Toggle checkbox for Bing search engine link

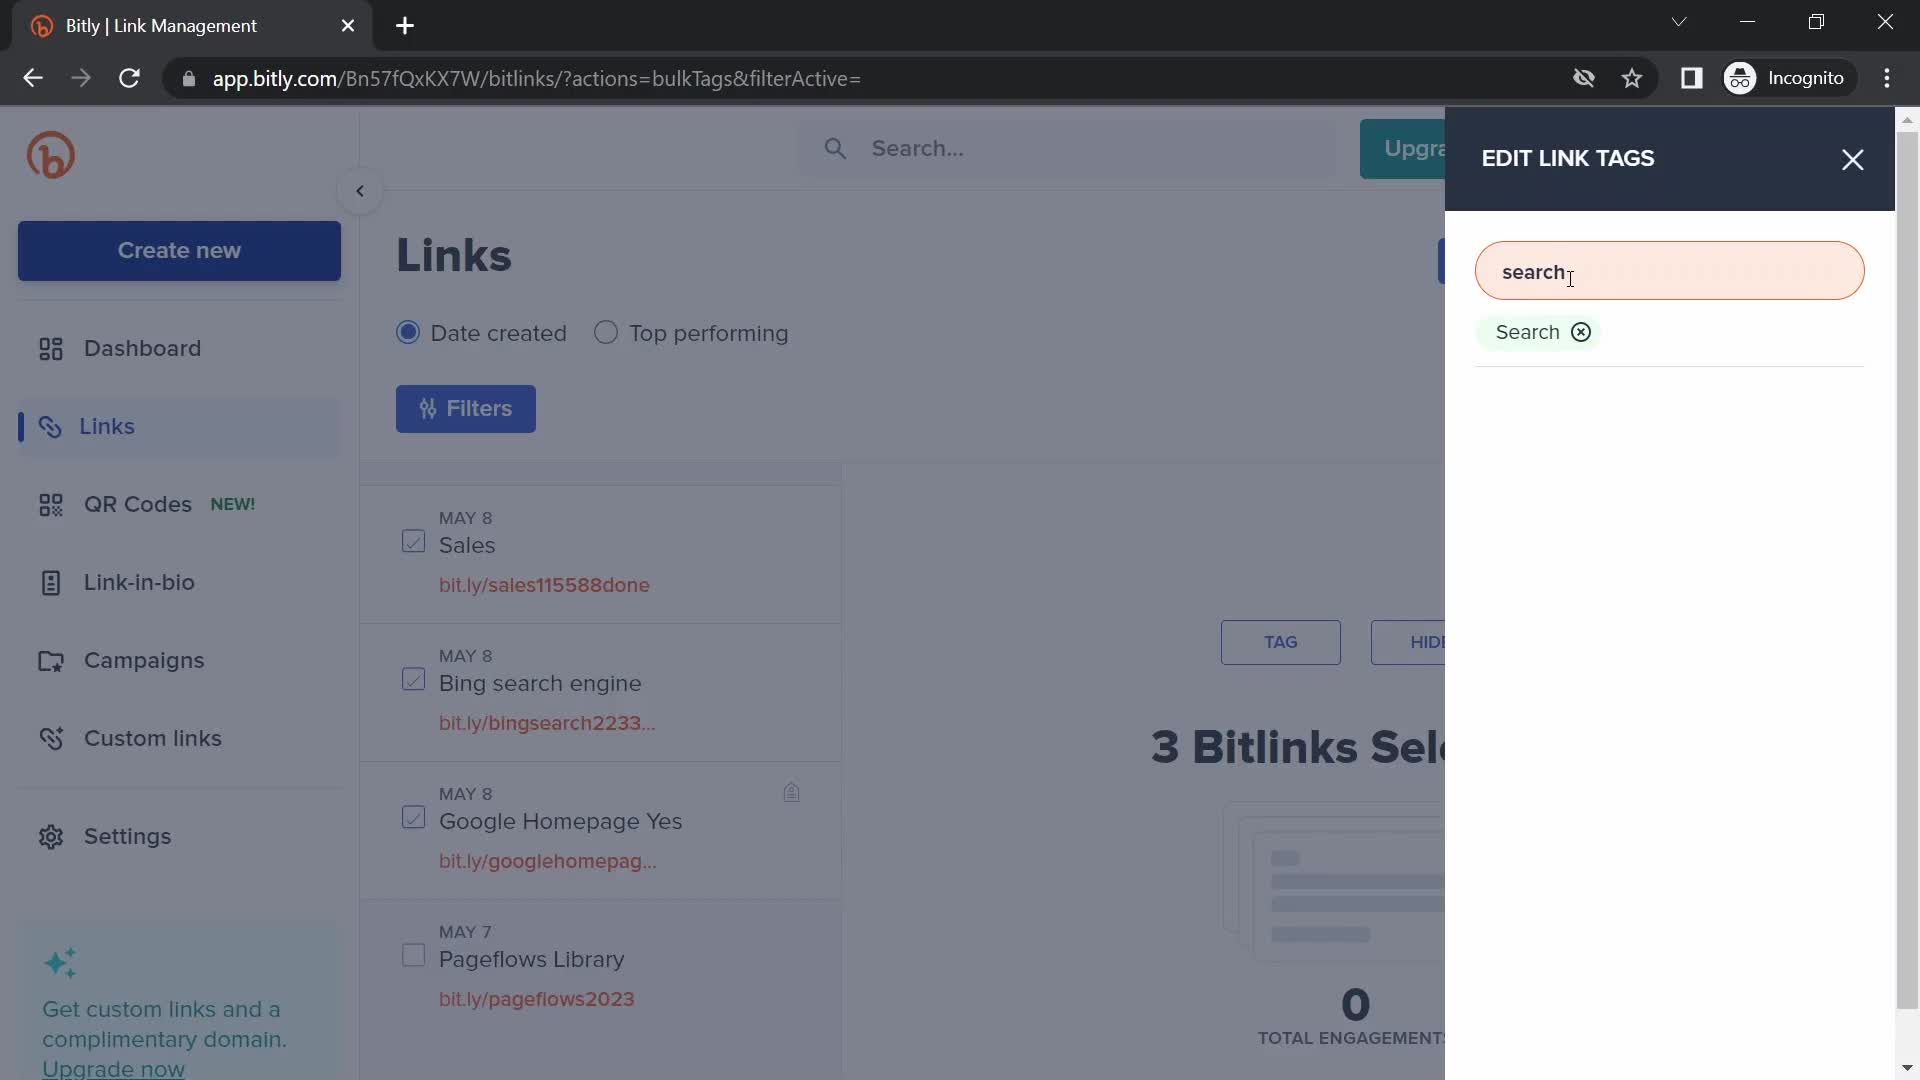tap(413, 680)
